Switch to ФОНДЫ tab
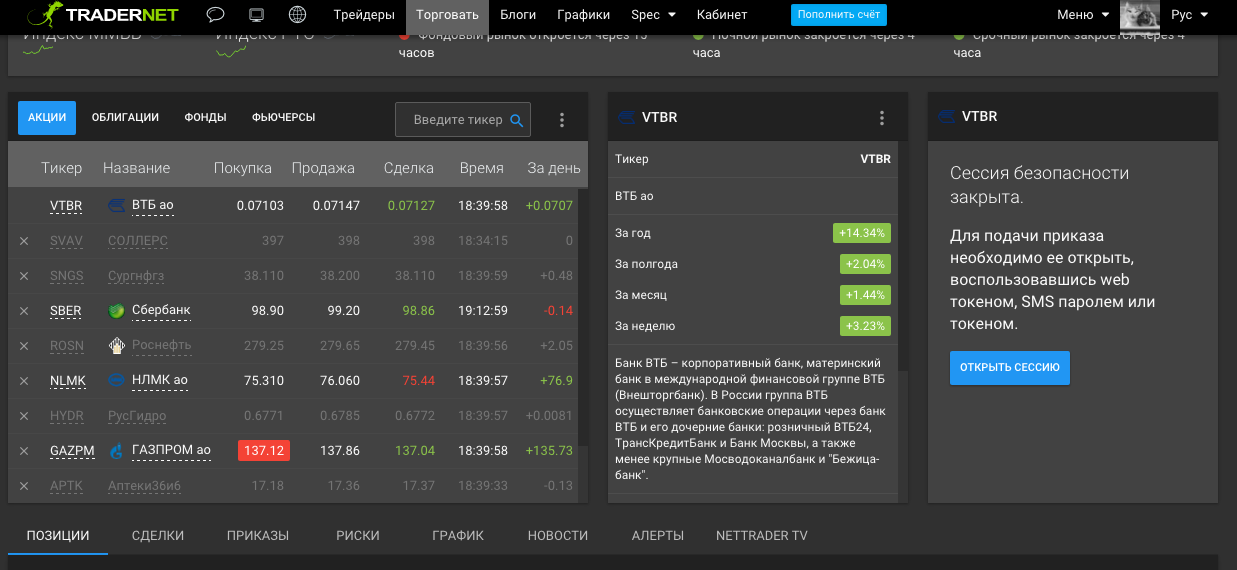The image size is (1237, 570). tap(205, 117)
